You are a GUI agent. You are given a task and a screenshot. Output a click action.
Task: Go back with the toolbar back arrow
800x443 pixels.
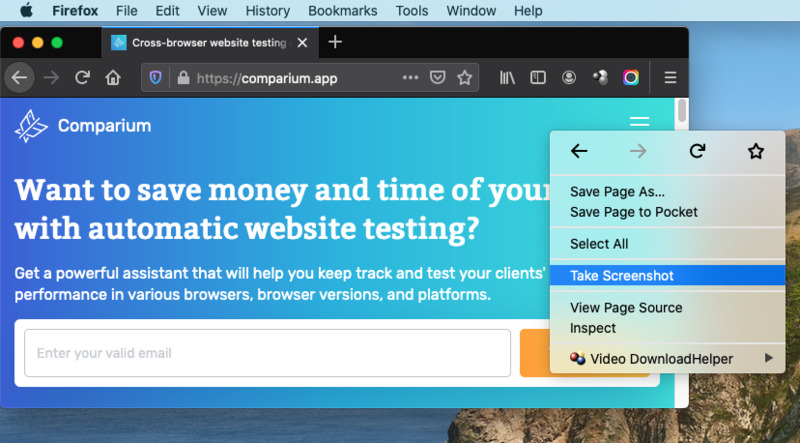19,78
